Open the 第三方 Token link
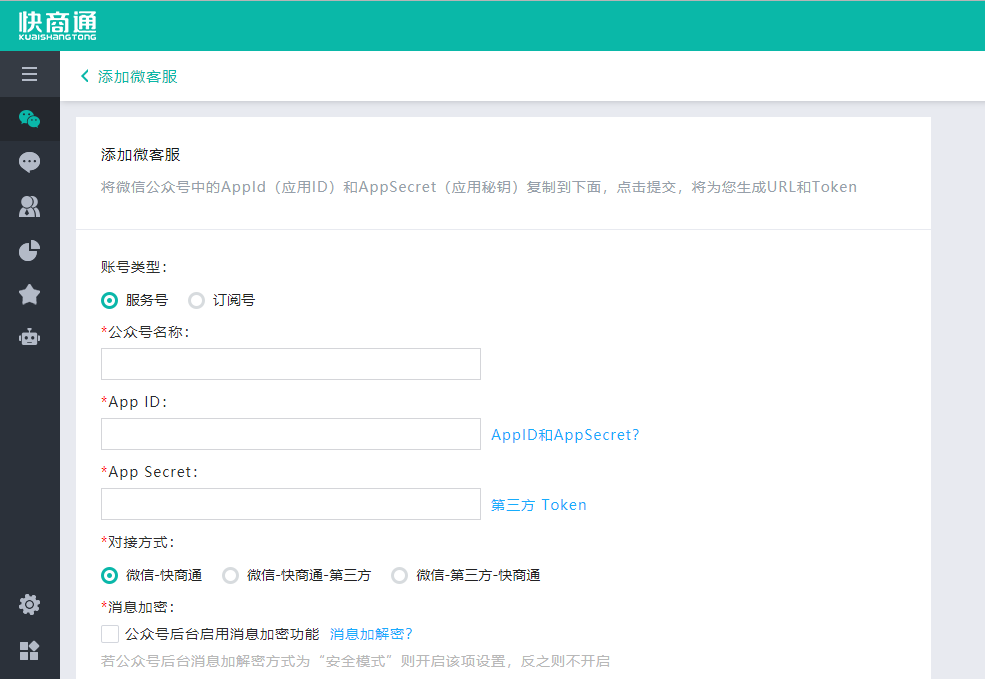Image resolution: width=985 pixels, height=679 pixels. 539,505
